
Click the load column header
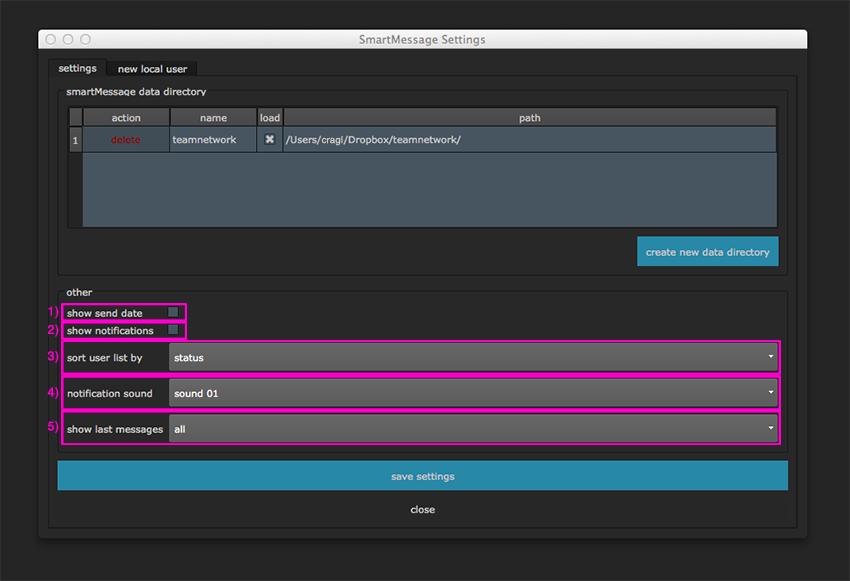pos(270,118)
